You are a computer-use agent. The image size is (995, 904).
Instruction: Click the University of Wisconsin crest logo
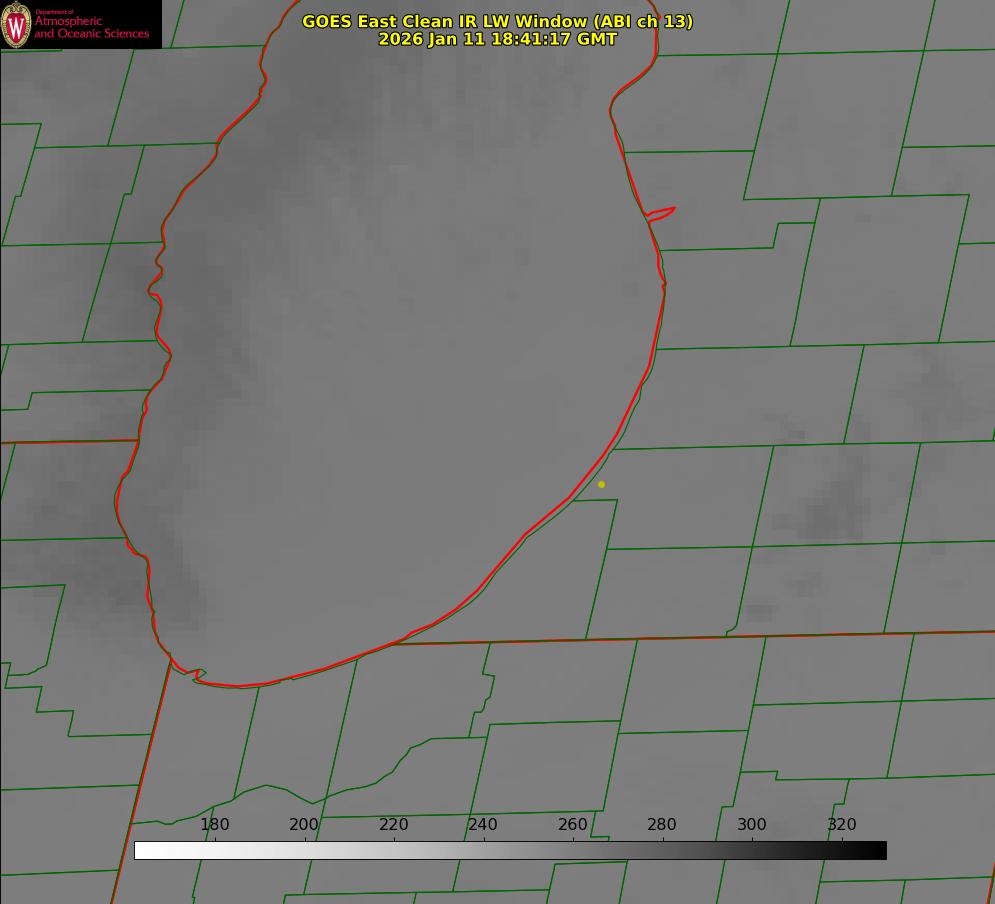coord(16,24)
